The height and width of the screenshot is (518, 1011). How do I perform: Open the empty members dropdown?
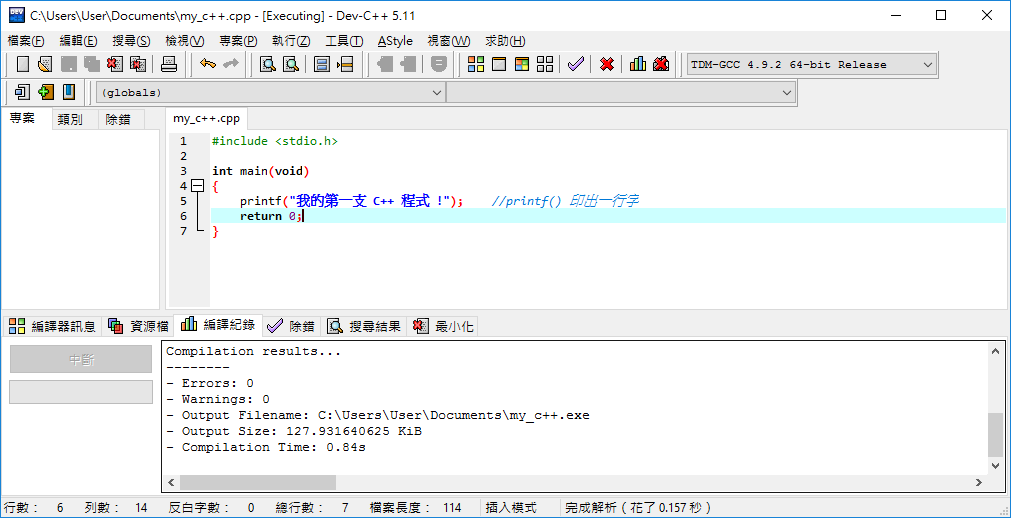[x=620, y=93]
